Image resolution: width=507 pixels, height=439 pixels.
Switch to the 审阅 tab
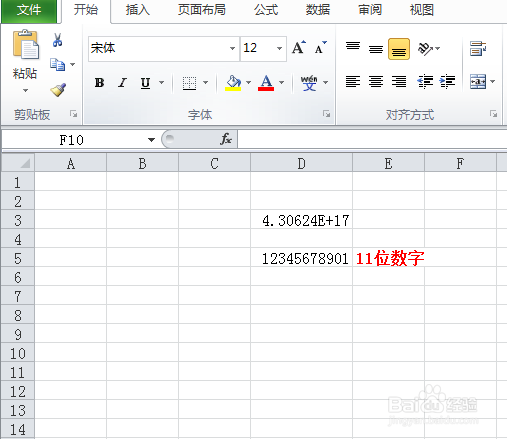(370, 10)
